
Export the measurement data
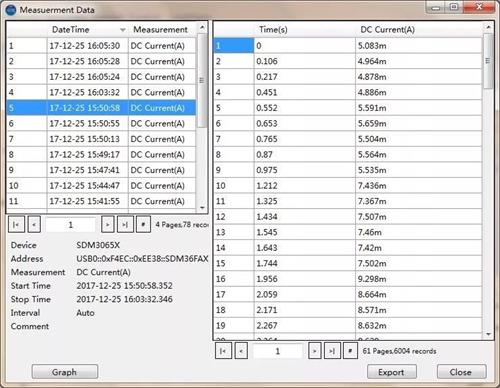coord(392,372)
